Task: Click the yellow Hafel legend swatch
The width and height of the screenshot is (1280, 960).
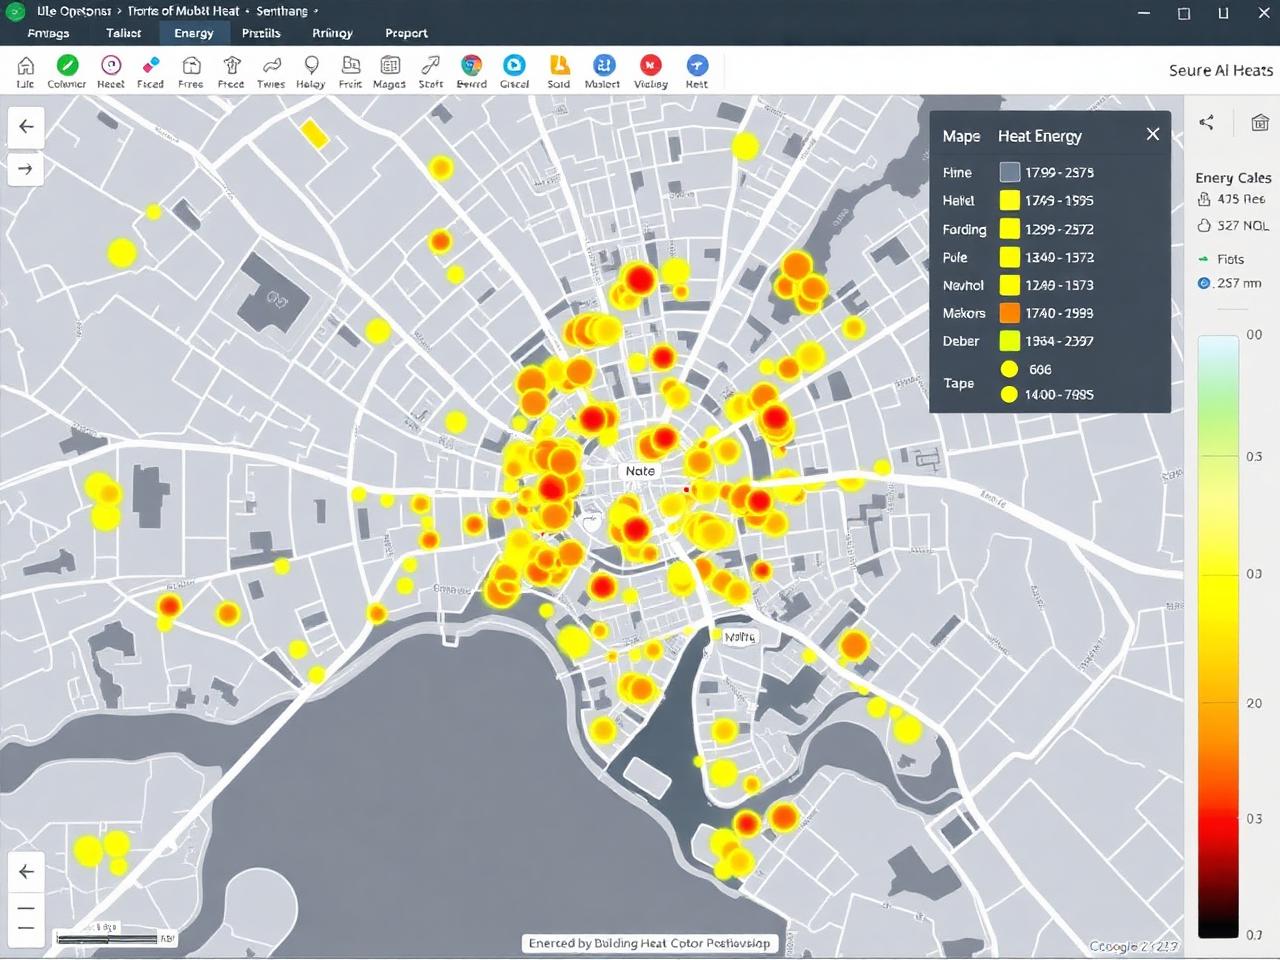Action: pos(1010,200)
